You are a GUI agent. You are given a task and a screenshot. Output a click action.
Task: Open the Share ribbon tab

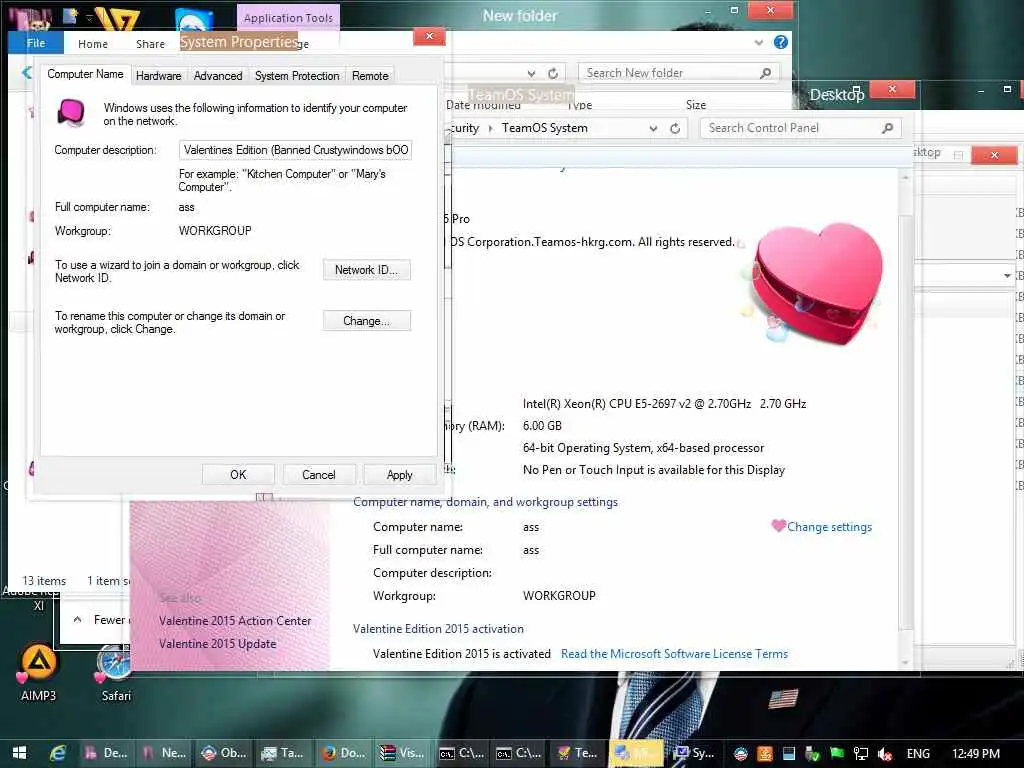[150, 44]
